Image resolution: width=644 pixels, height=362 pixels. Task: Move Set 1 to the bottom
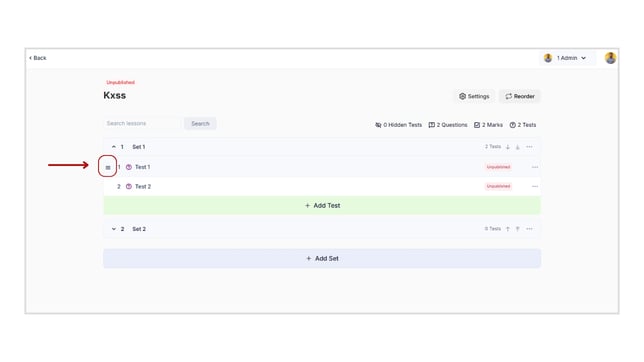pos(518,147)
